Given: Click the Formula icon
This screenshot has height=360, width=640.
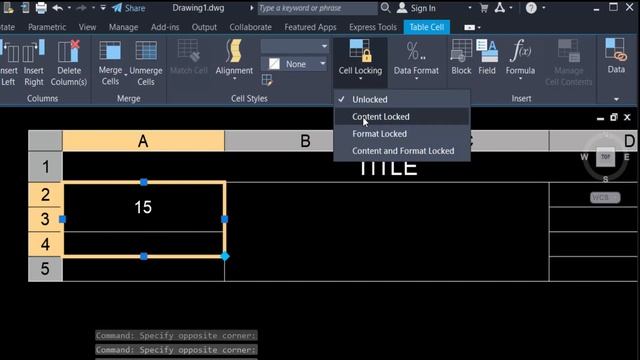Looking at the screenshot, I should pyautogui.click(x=520, y=51).
